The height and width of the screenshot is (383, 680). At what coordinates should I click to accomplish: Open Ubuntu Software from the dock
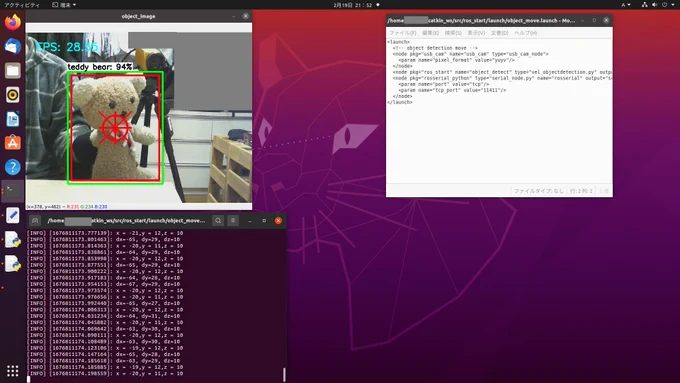coord(13,143)
